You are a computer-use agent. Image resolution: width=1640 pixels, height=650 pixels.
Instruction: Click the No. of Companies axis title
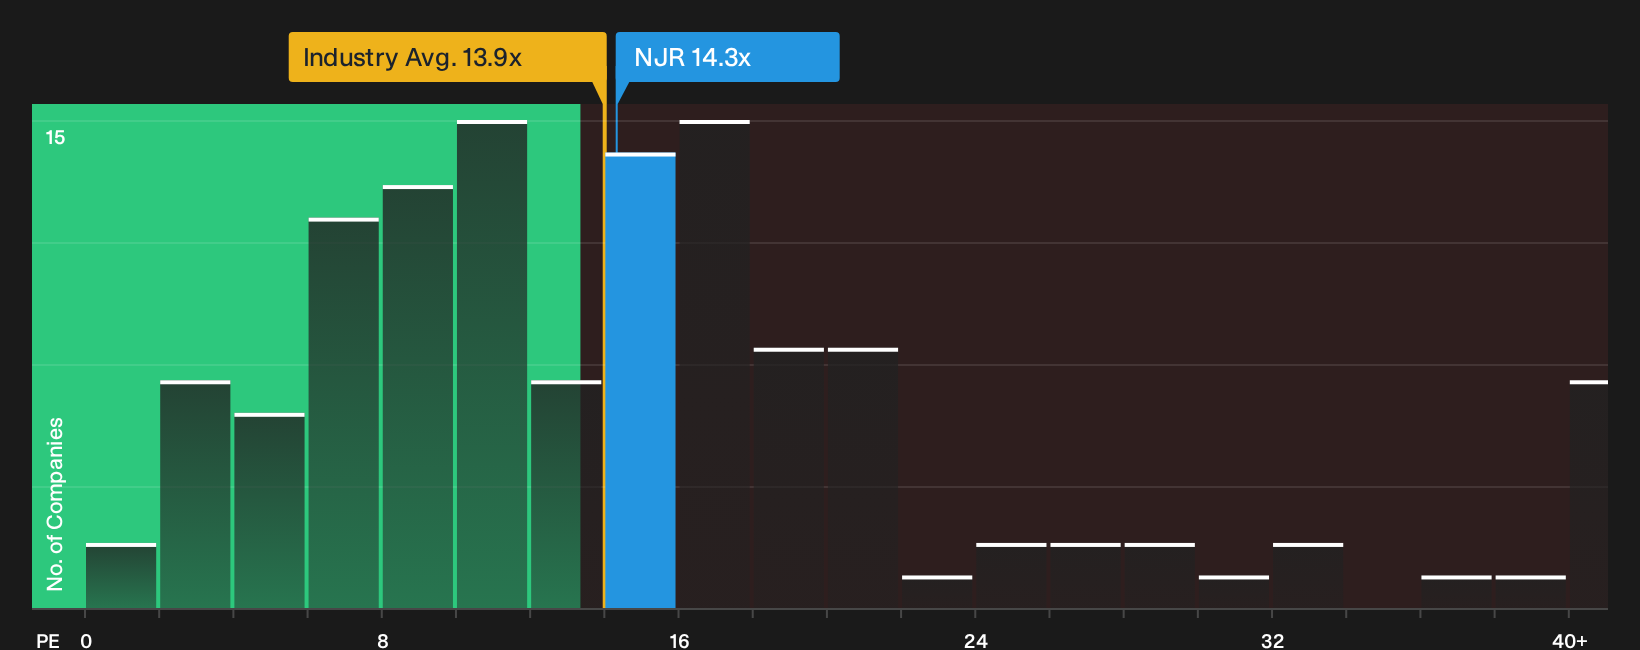click(x=55, y=504)
